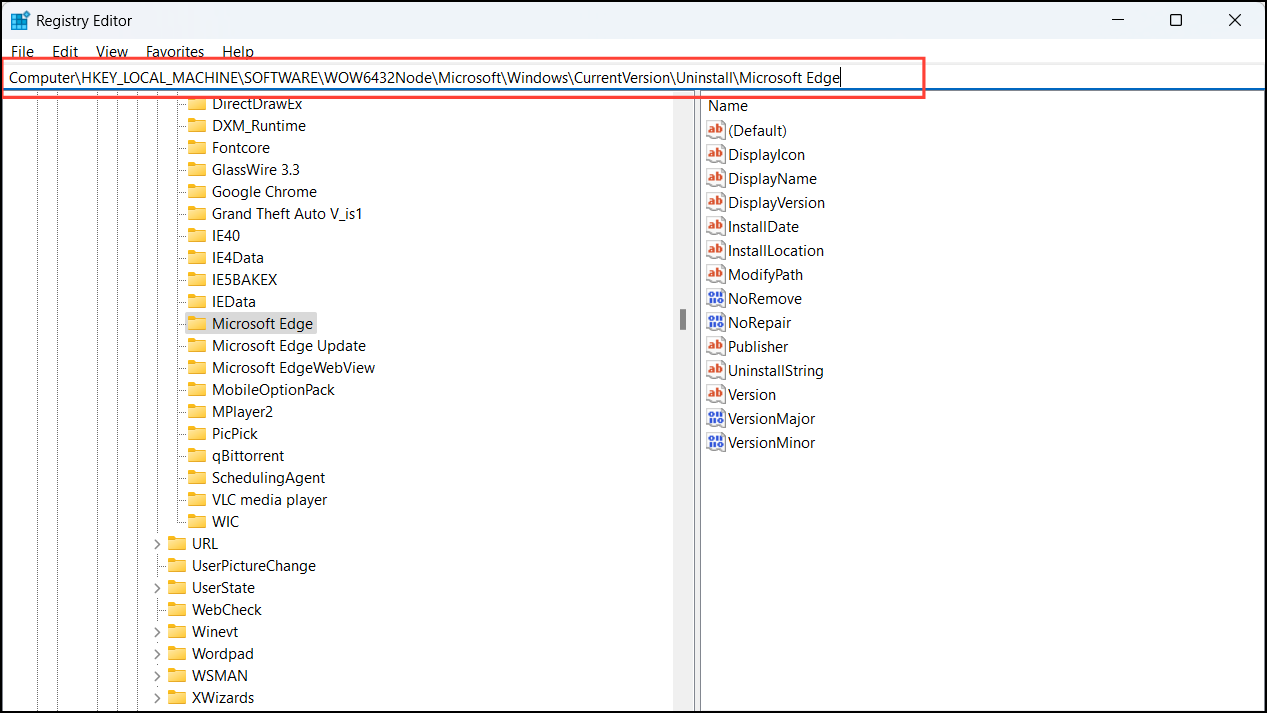
Task: Click the DWORD icon beside NoRemove
Action: 716,298
